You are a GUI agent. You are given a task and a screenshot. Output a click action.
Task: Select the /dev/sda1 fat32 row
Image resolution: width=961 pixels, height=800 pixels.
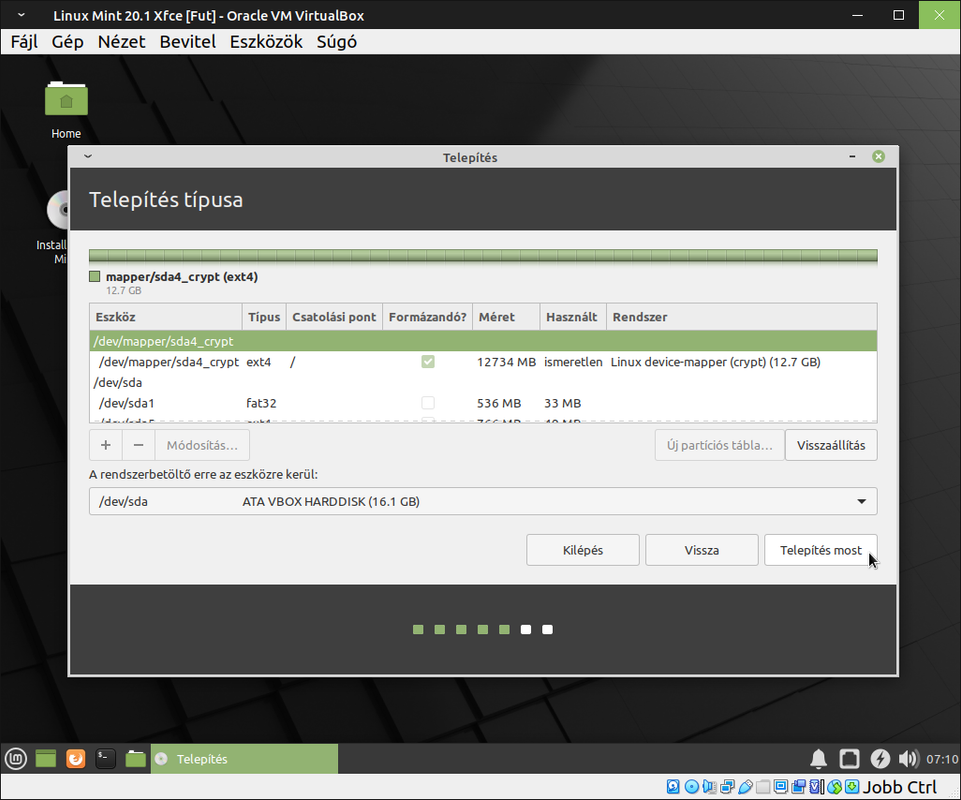click(483, 403)
